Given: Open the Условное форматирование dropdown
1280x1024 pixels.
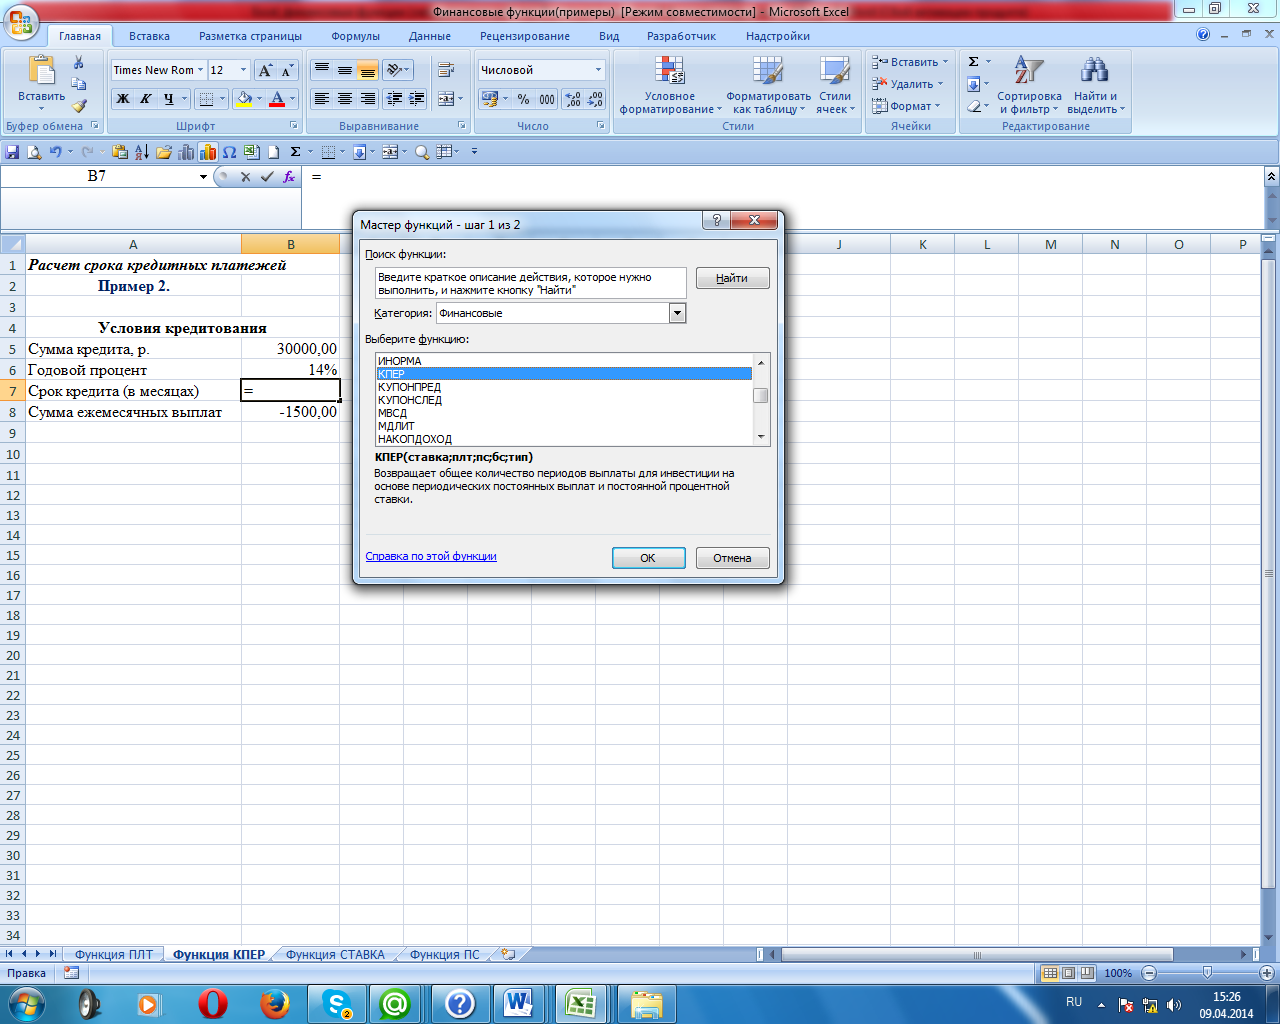Looking at the screenshot, I should coord(670,86).
